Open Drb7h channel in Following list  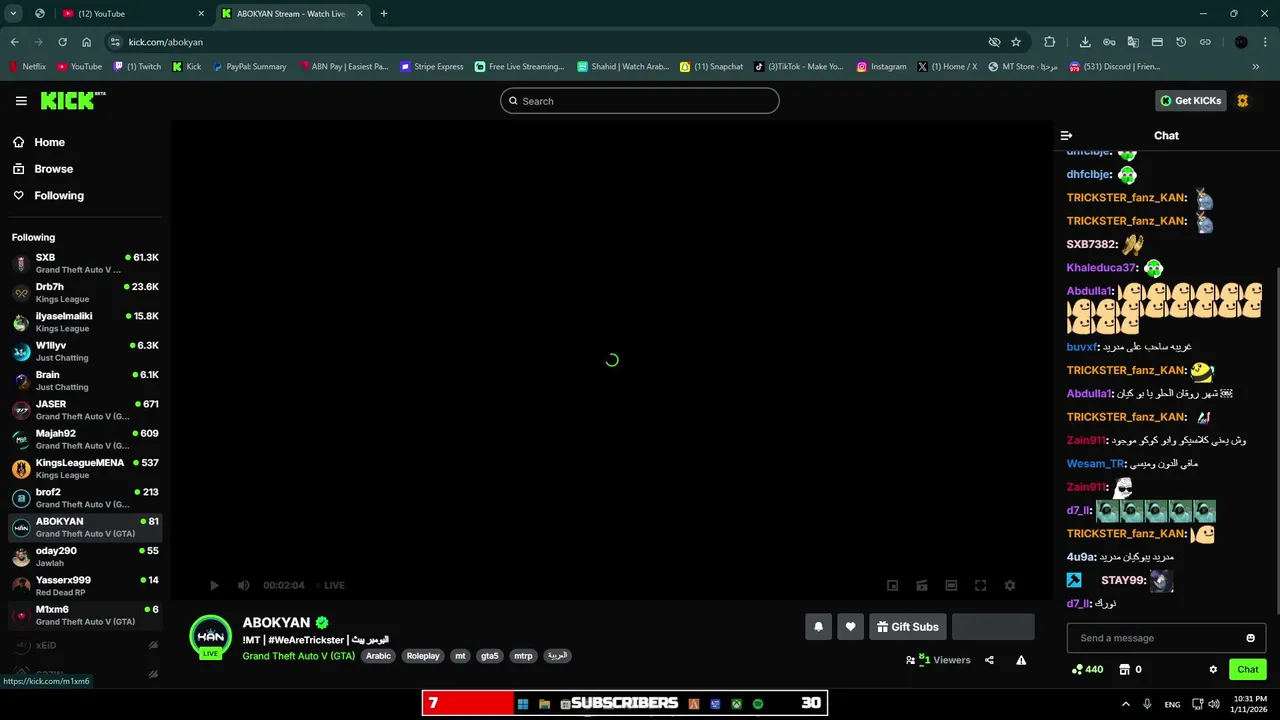pyautogui.click(x=85, y=293)
